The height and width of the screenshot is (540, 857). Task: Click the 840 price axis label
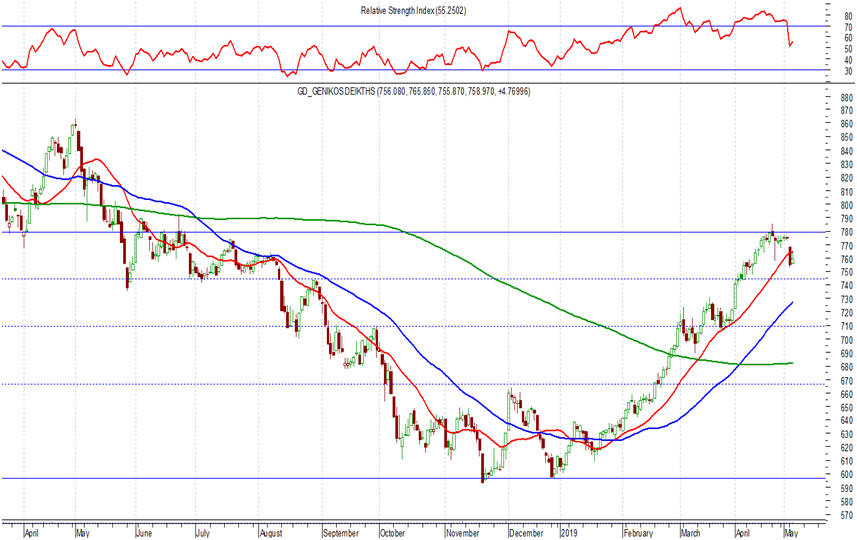[x=847, y=151]
